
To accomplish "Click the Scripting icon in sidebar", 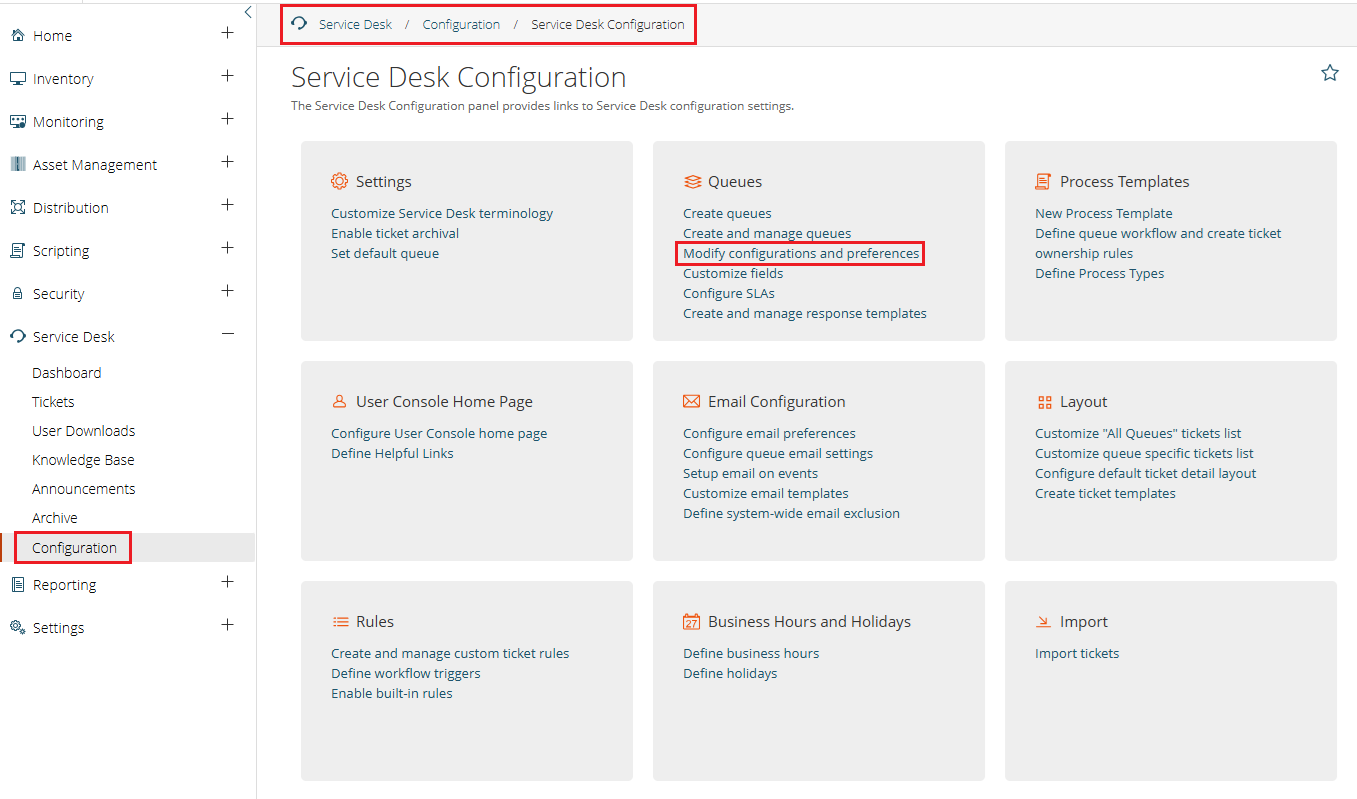I will click(x=17, y=251).
